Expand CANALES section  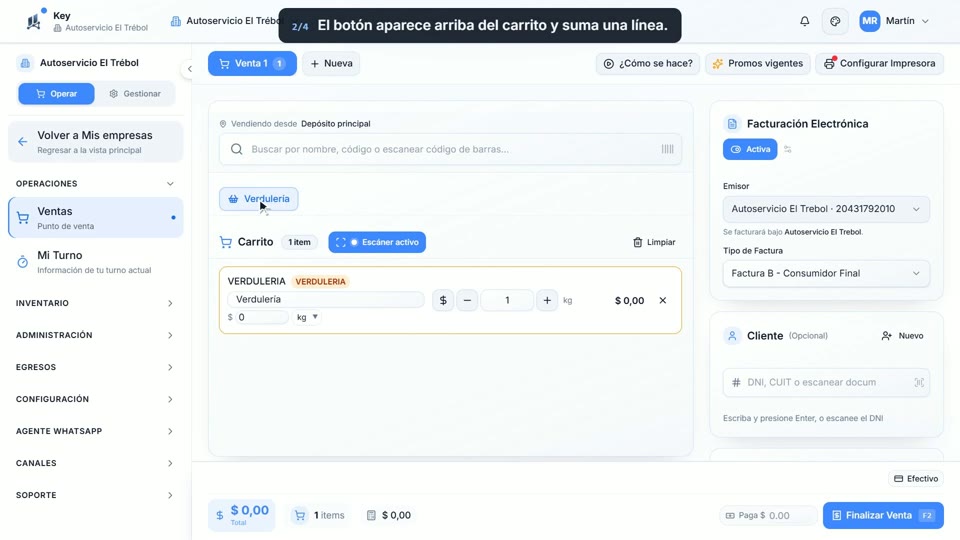(96, 463)
